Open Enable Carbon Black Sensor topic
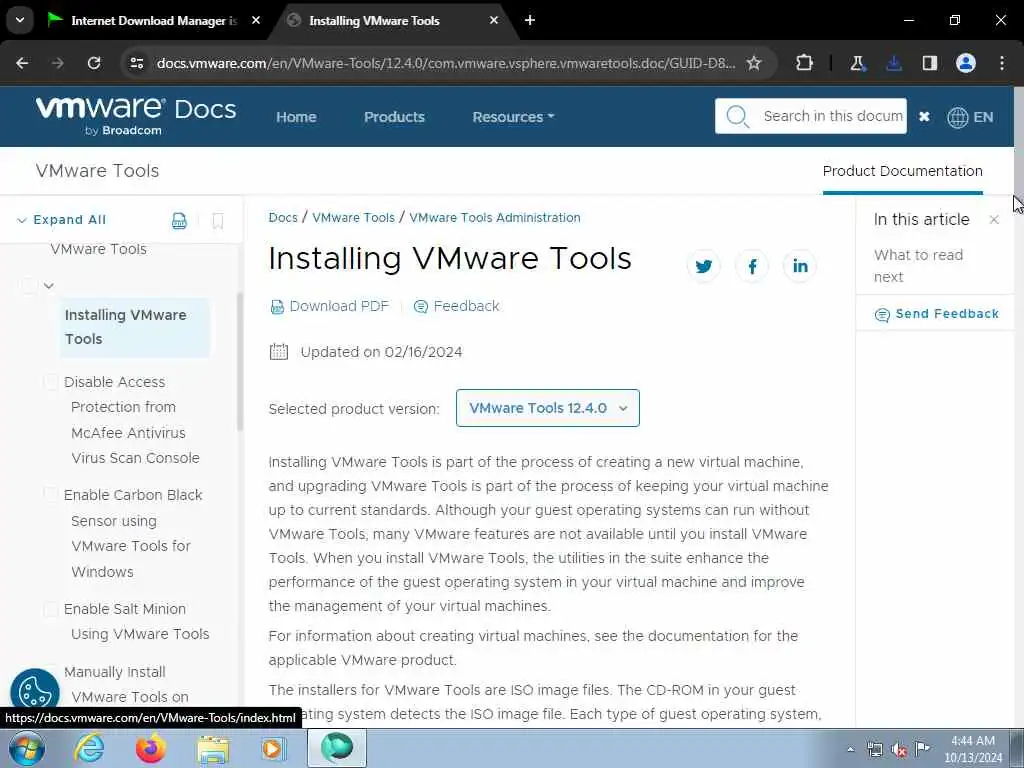The width and height of the screenshot is (1024, 768). tap(133, 533)
